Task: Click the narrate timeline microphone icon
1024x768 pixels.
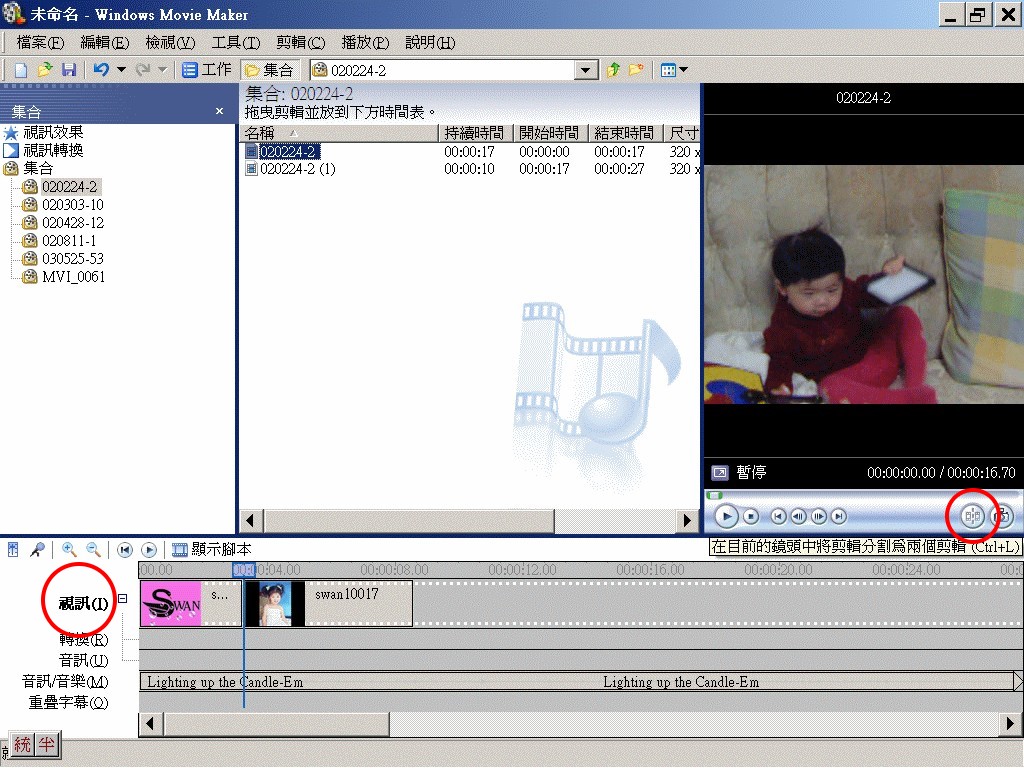Action: tap(37, 549)
